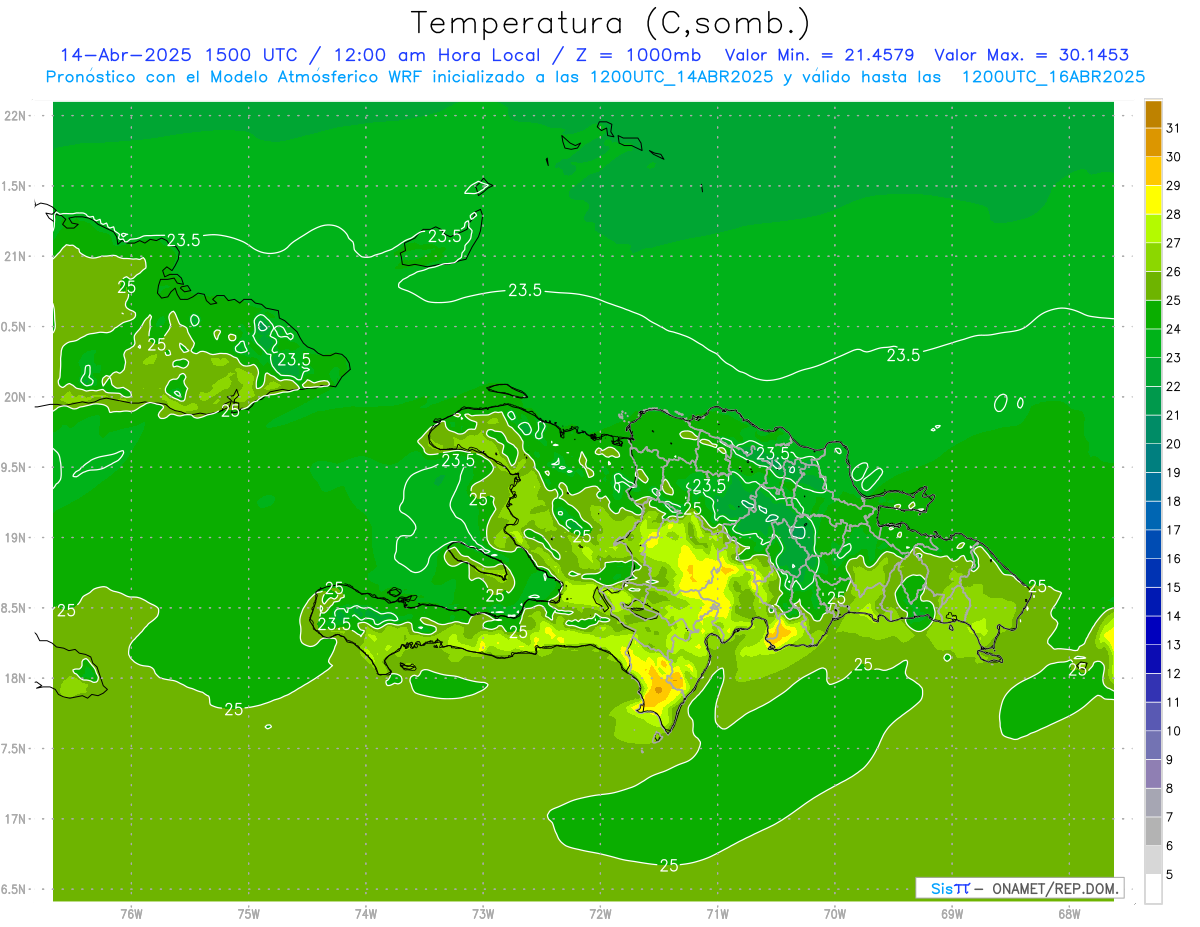Click the color scale label 15

pos(1173,587)
